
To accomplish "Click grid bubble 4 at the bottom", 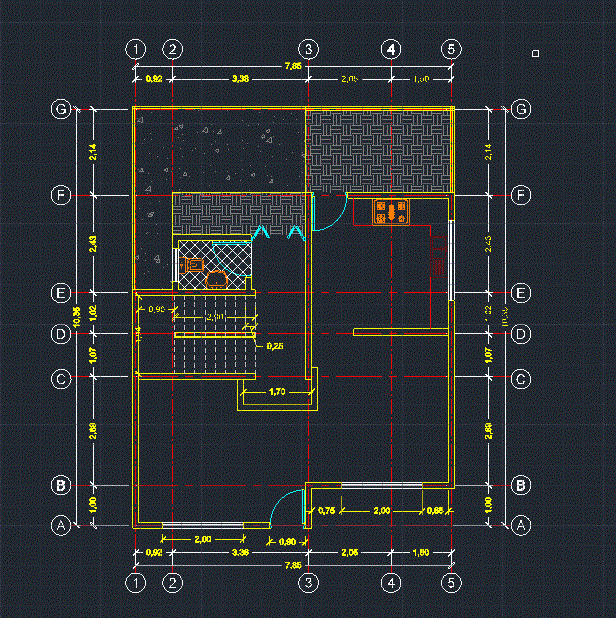I will tap(391, 583).
